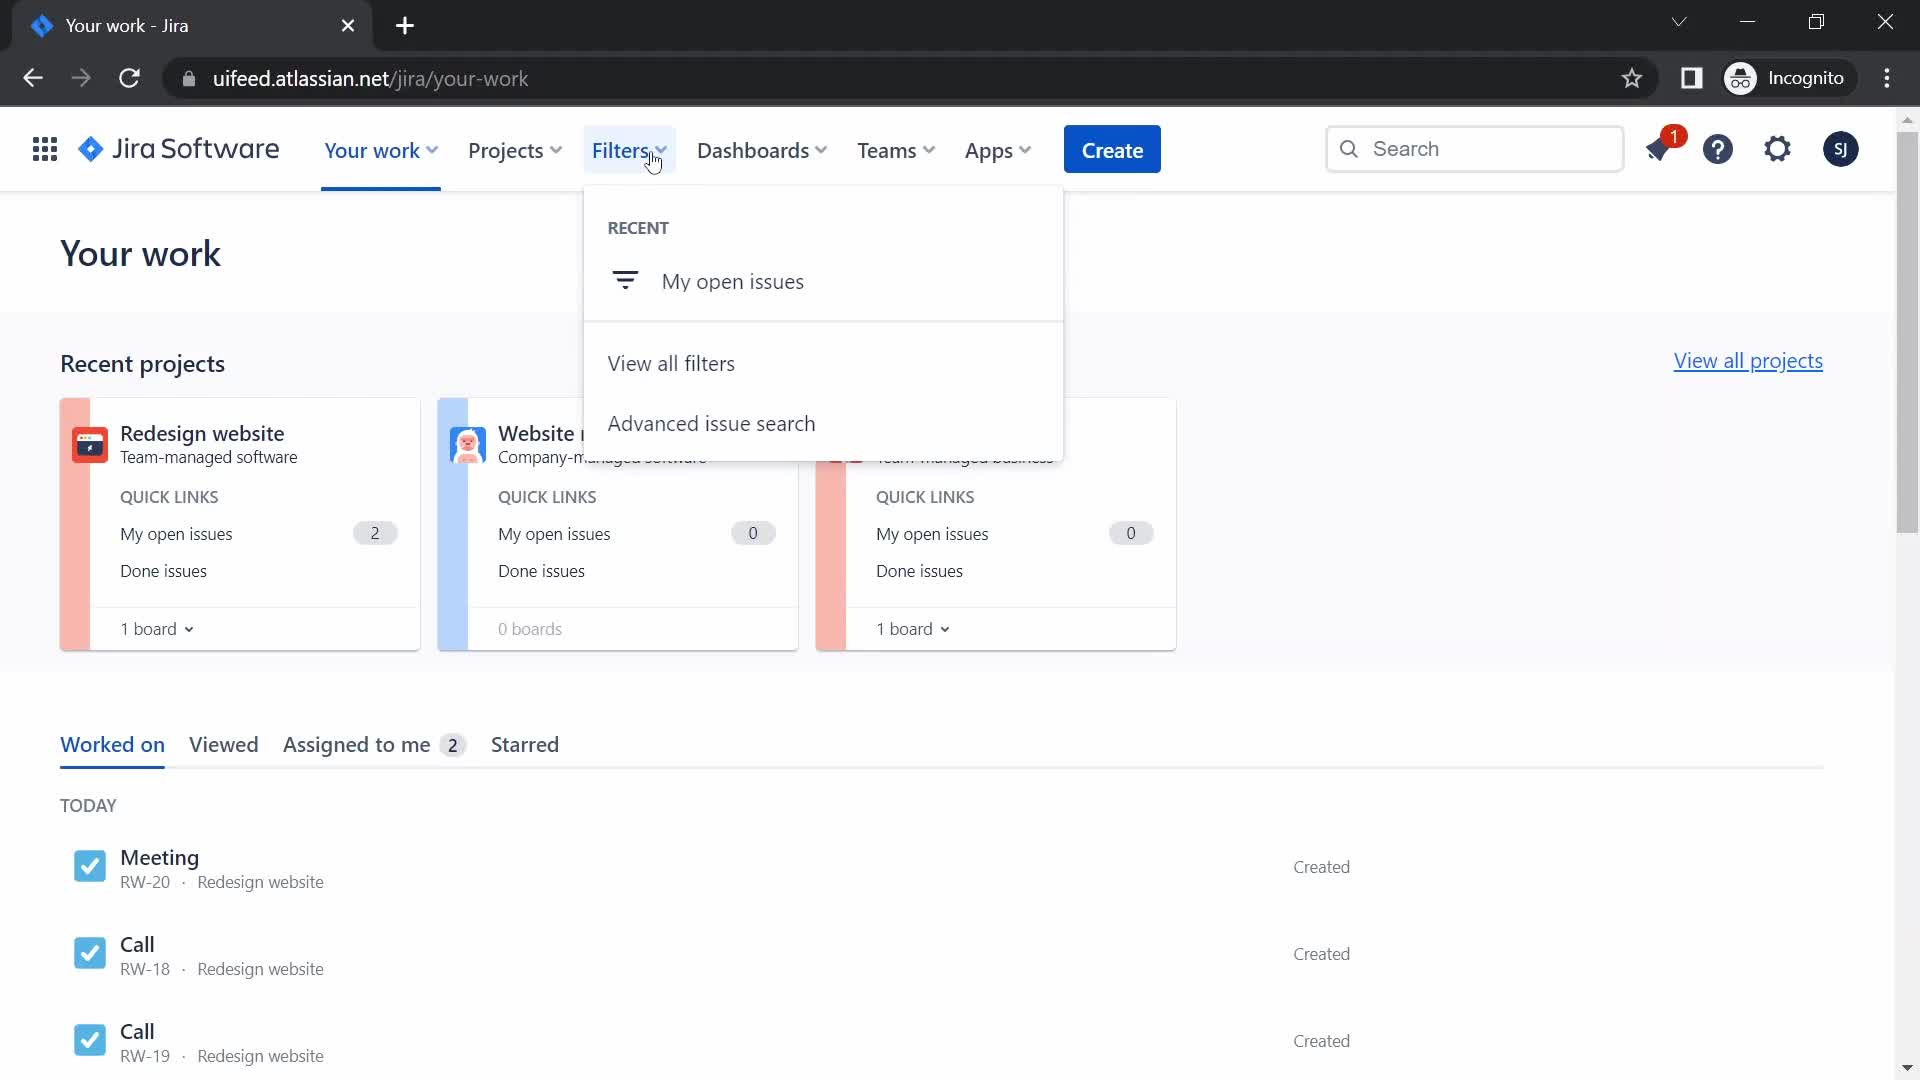Open the grid/apps menu icon
This screenshot has height=1080, width=1920.
45,148
